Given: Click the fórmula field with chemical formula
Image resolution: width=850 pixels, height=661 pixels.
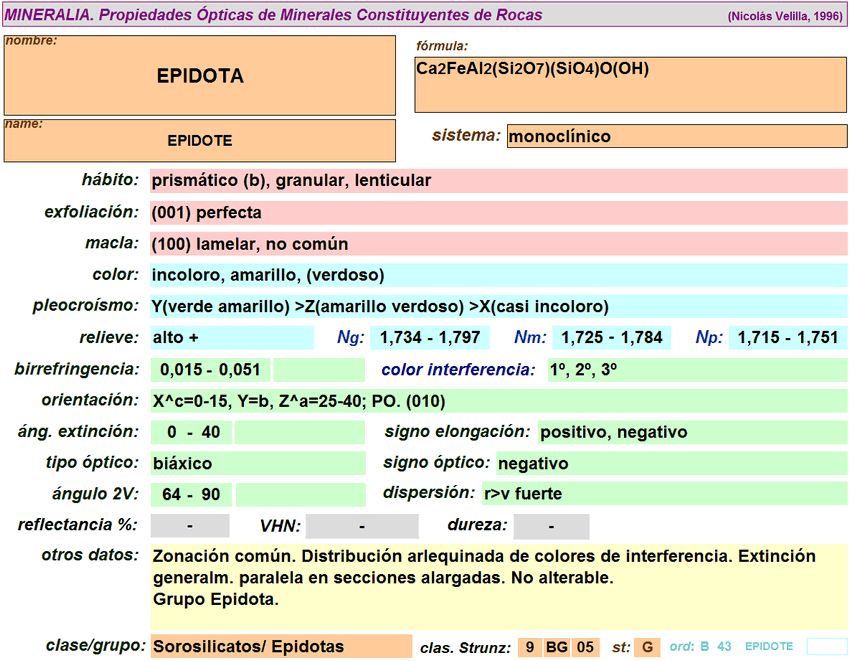Looking at the screenshot, I should click(x=630, y=84).
